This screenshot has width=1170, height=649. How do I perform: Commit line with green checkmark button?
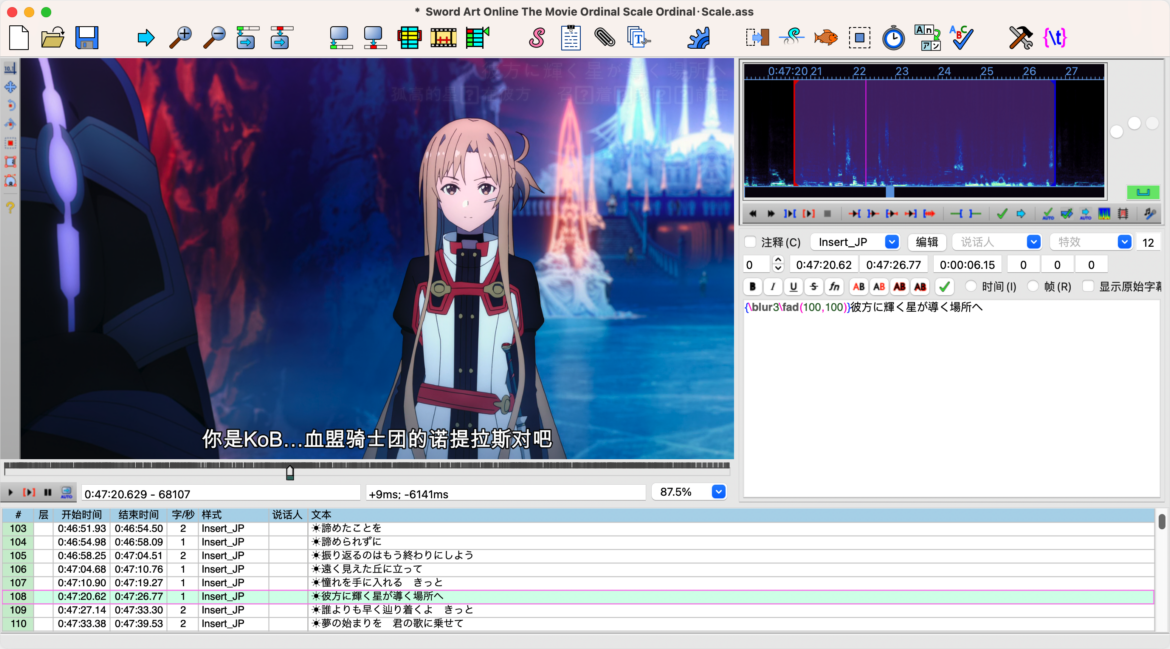pyautogui.click(x=945, y=286)
